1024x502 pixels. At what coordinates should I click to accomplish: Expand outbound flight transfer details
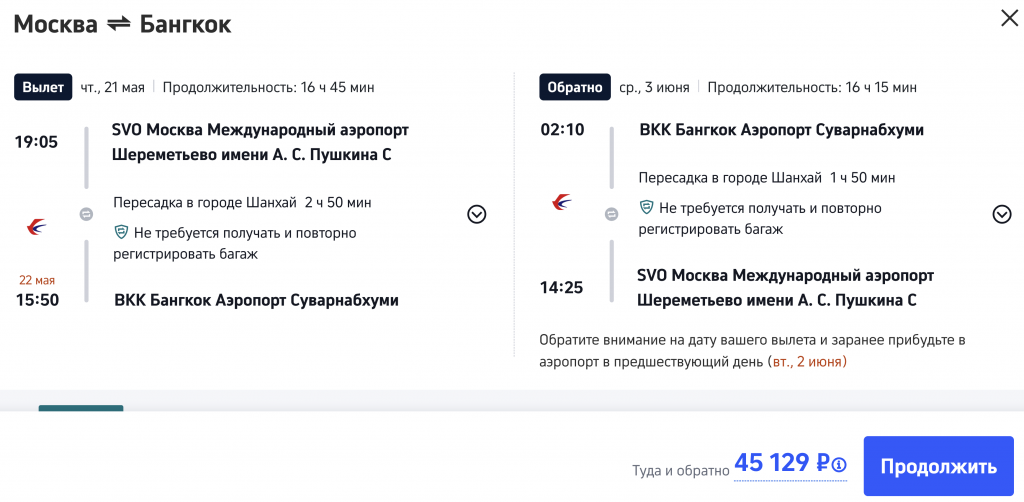point(477,214)
